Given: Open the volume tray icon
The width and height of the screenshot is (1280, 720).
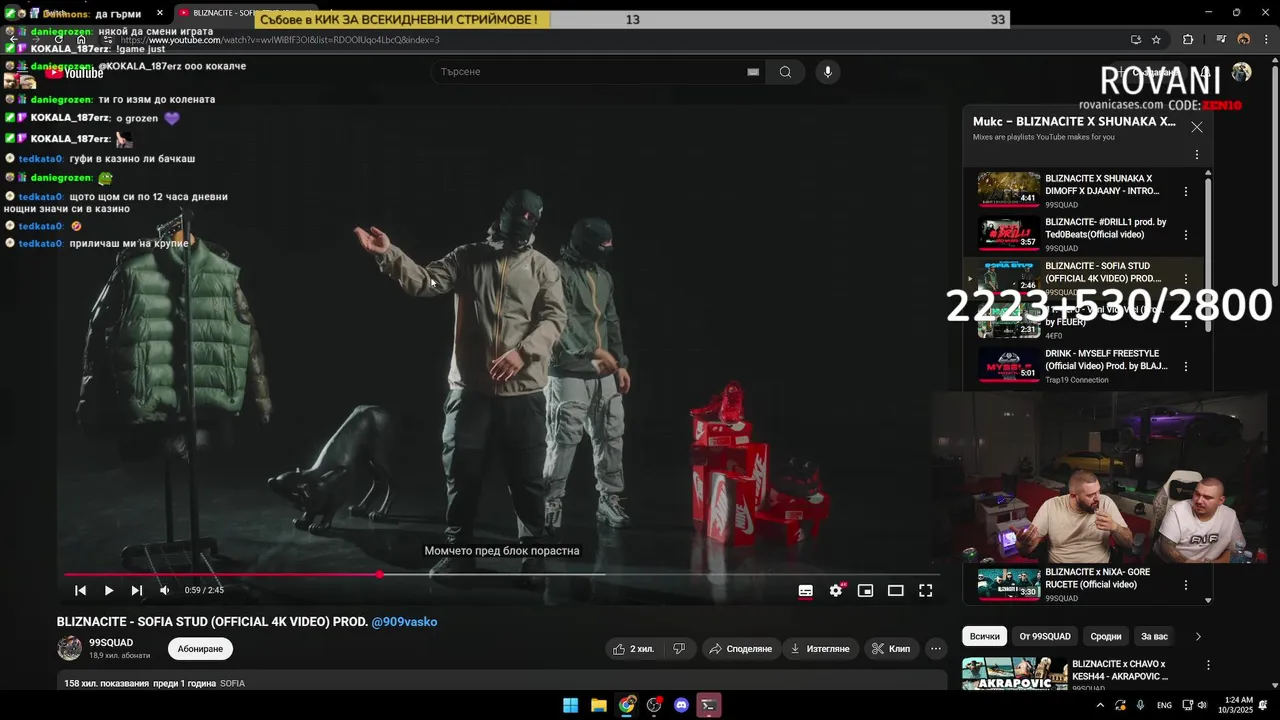Looking at the screenshot, I should click(x=1202, y=705).
